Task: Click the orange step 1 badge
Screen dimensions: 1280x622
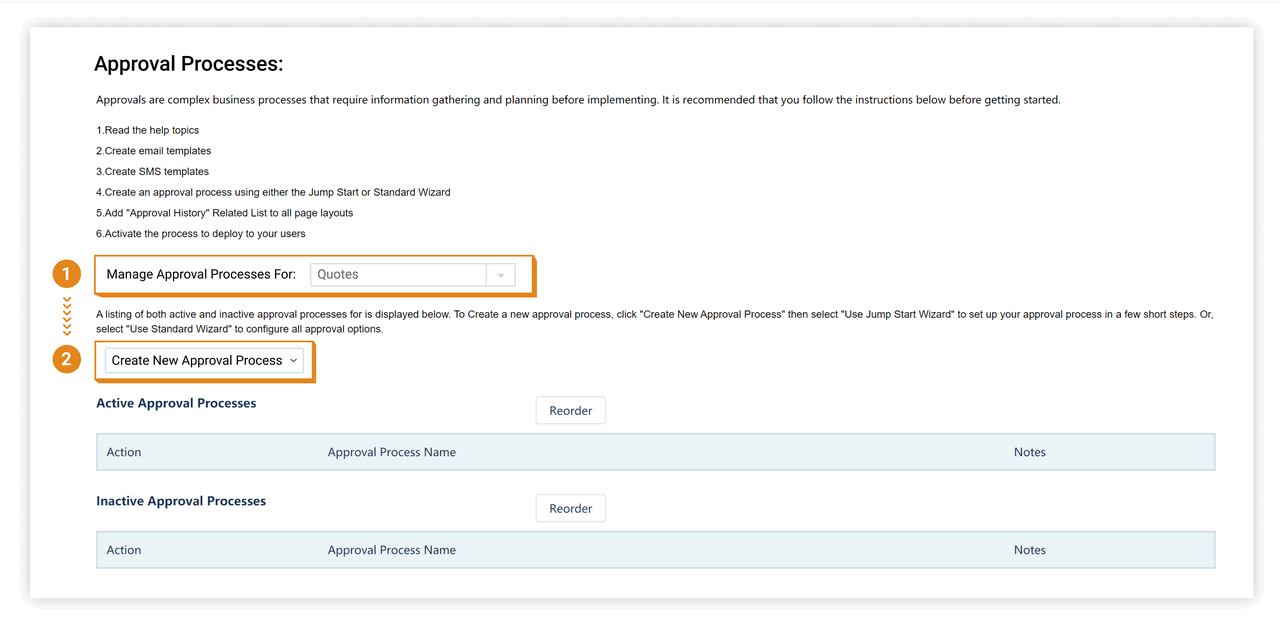Action: click(67, 274)
